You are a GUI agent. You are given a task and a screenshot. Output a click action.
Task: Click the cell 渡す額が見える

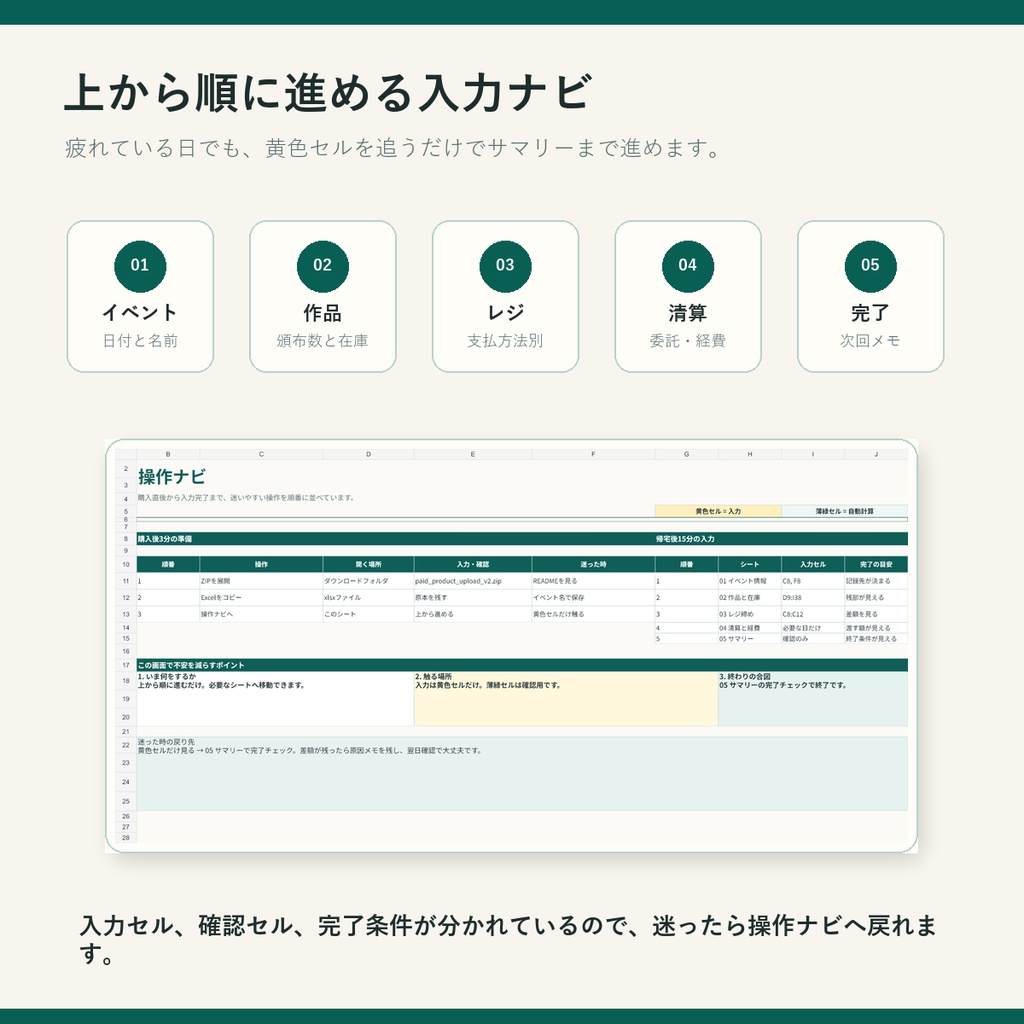[876, 628]
